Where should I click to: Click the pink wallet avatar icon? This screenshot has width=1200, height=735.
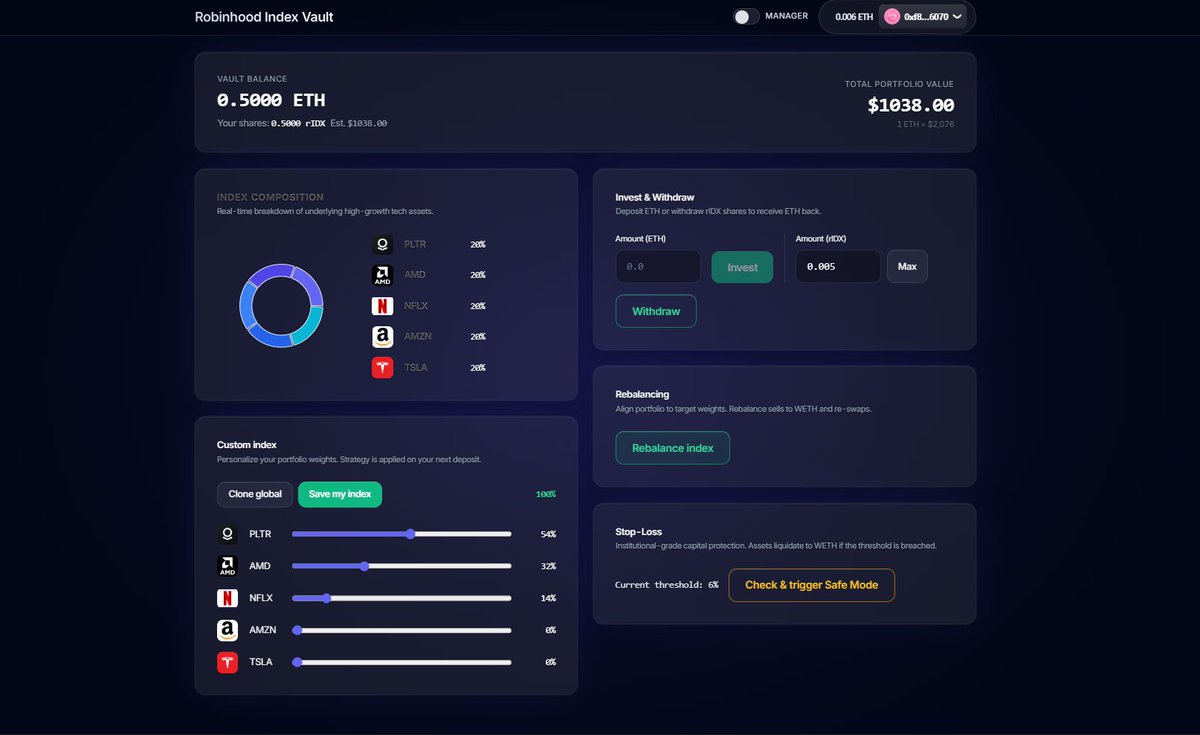click(x=892, y=16)
